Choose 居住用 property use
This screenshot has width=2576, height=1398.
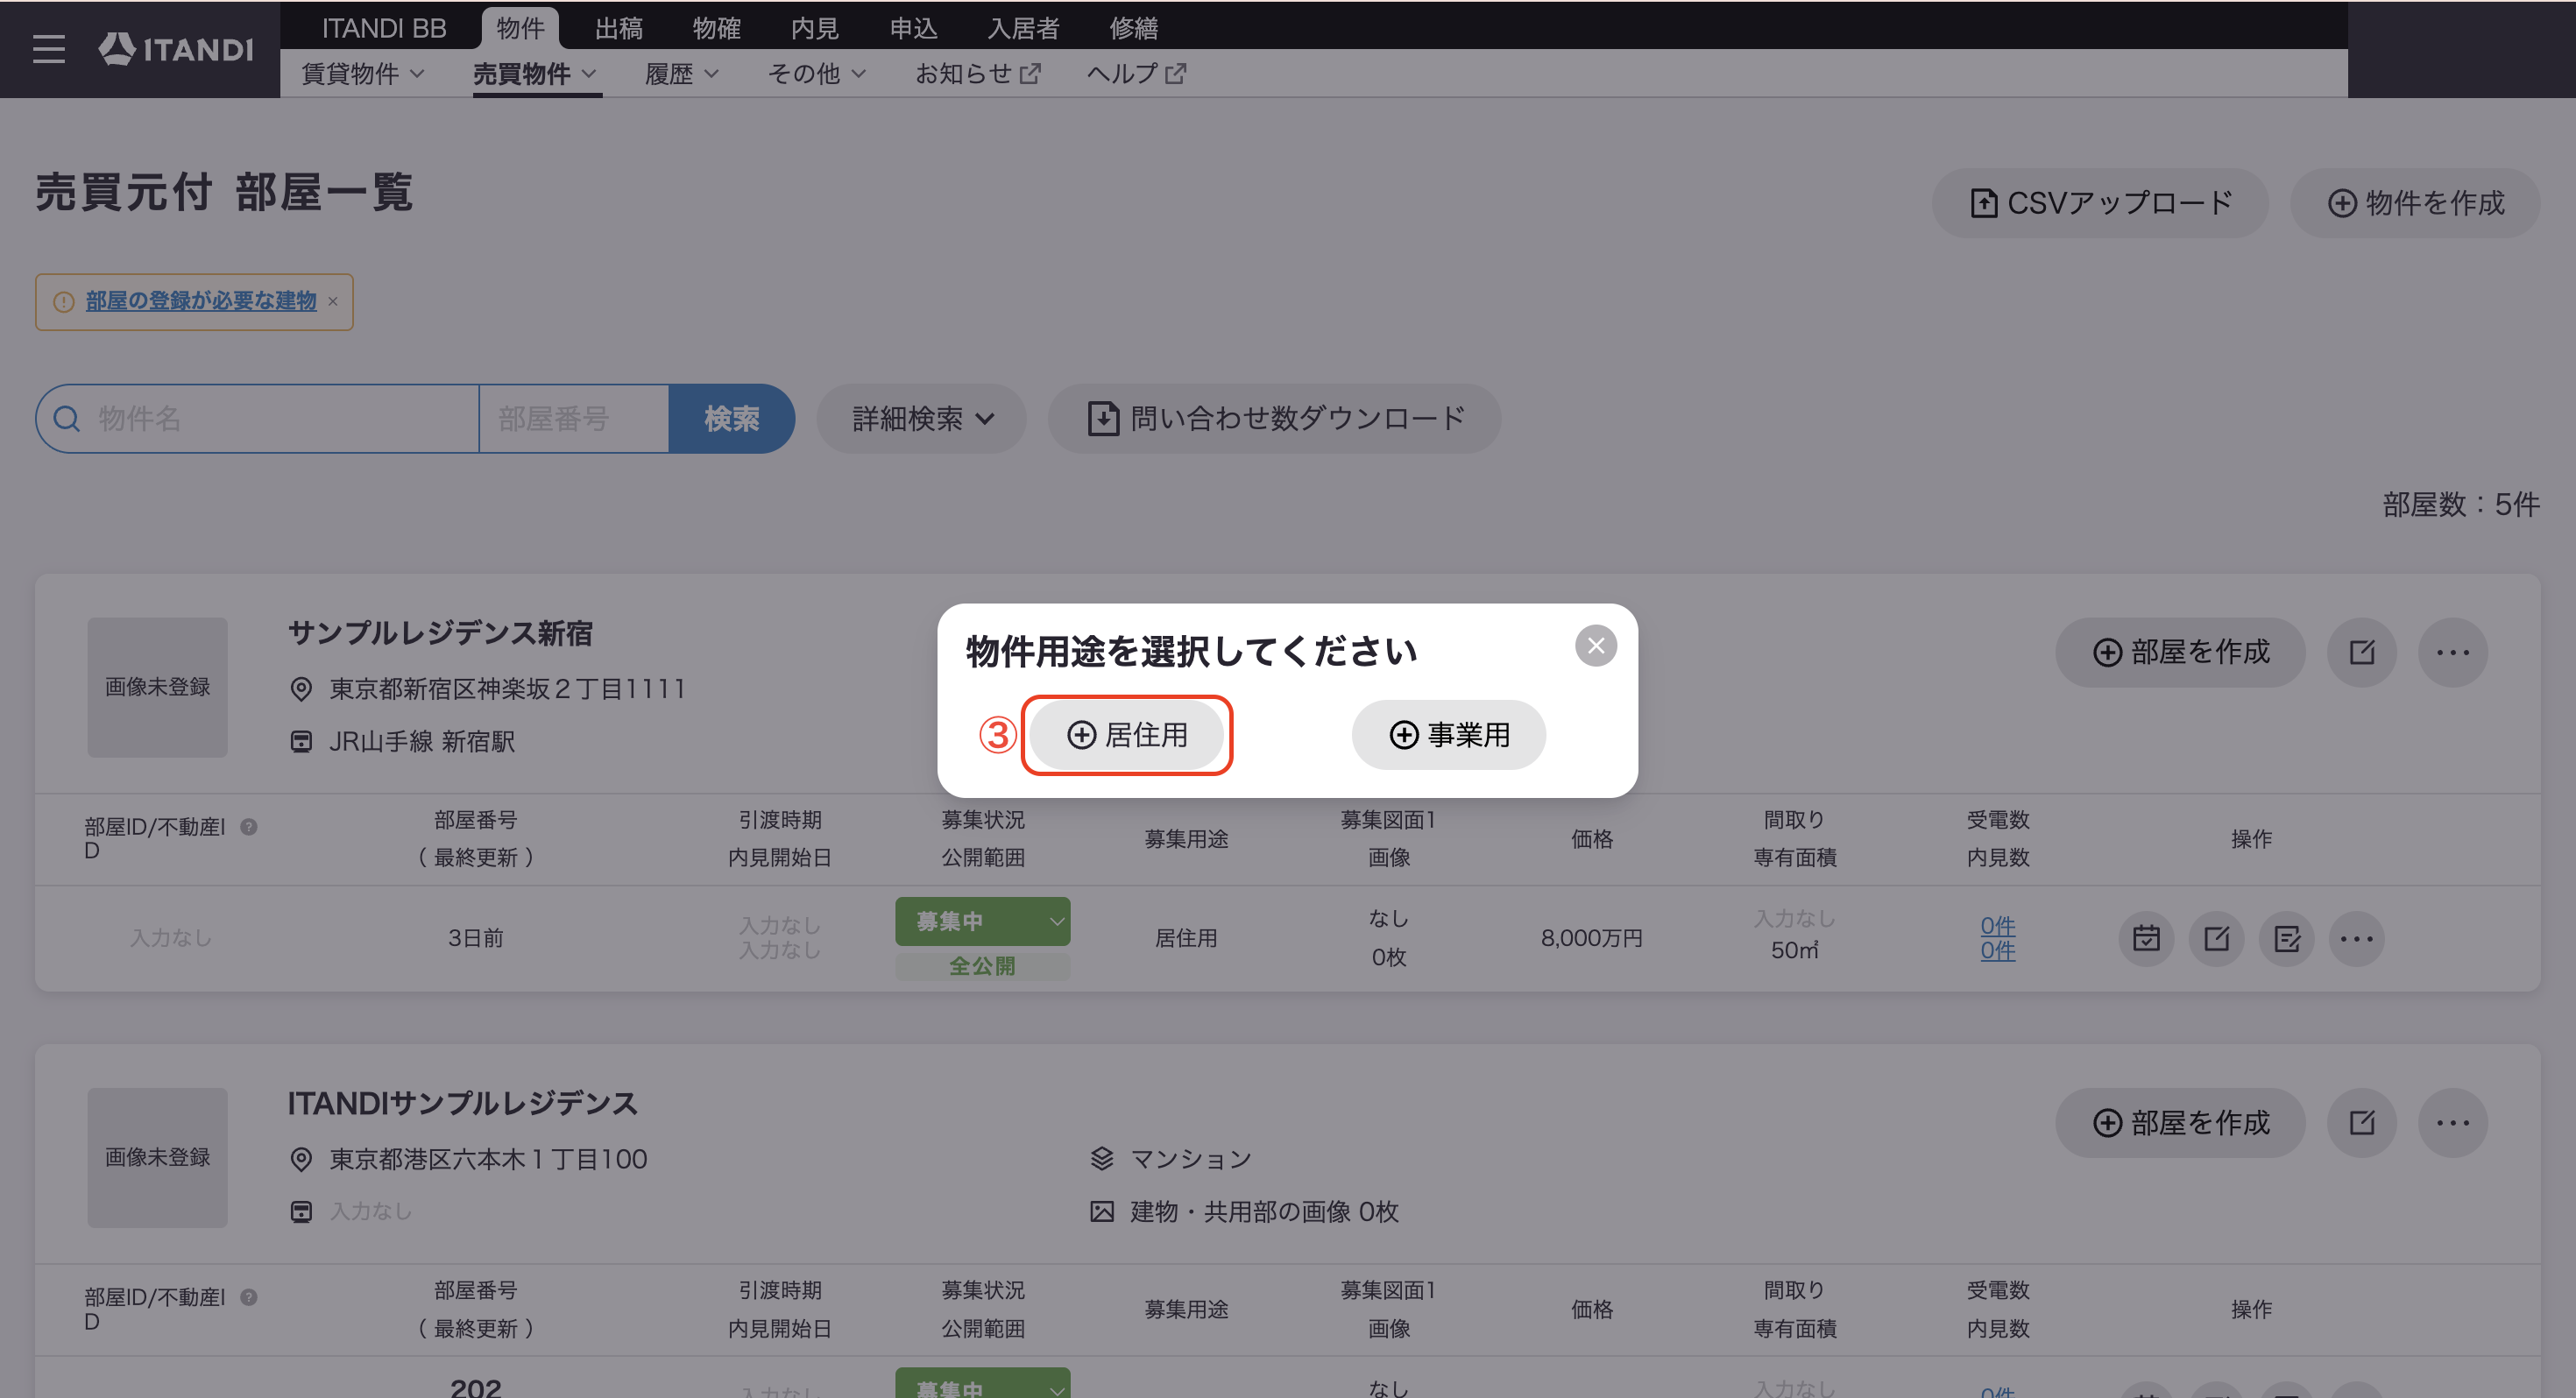tap(1127, 735)
